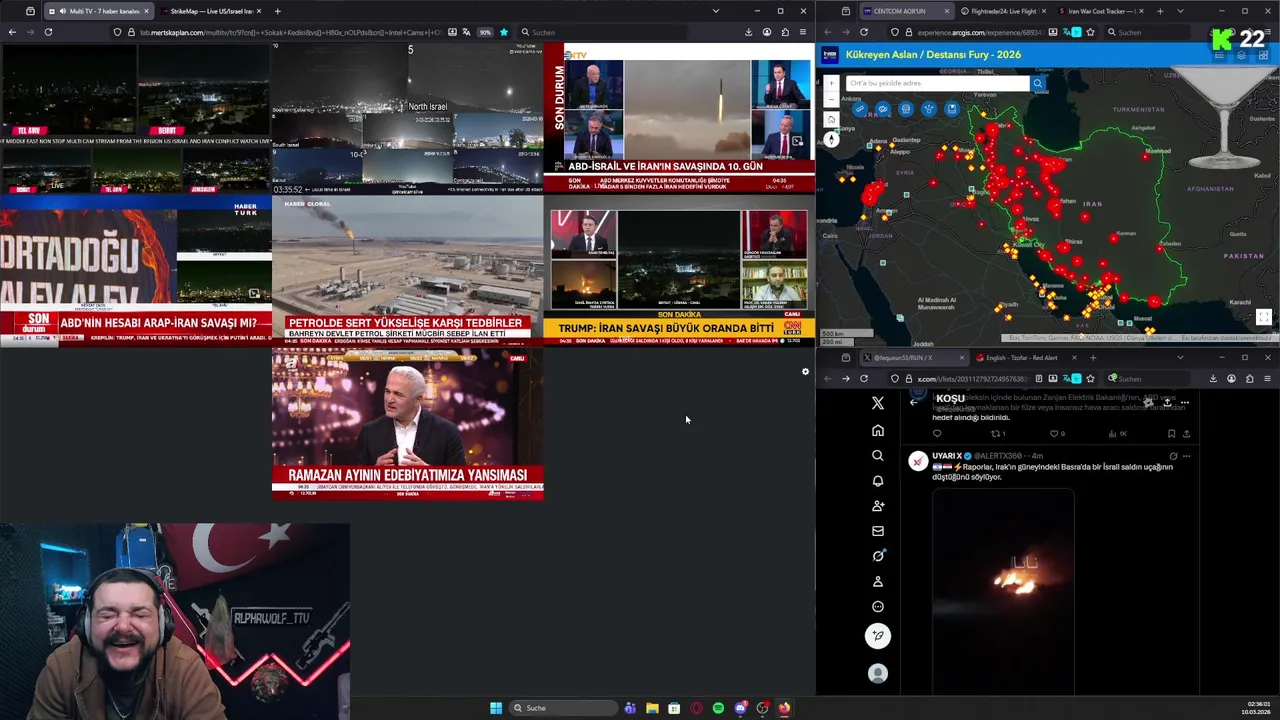Image resolution: width=1280 pixels, height=720 pixels.
Task: Open X search (magnifier) in sidebar
Action: [878, 456]
